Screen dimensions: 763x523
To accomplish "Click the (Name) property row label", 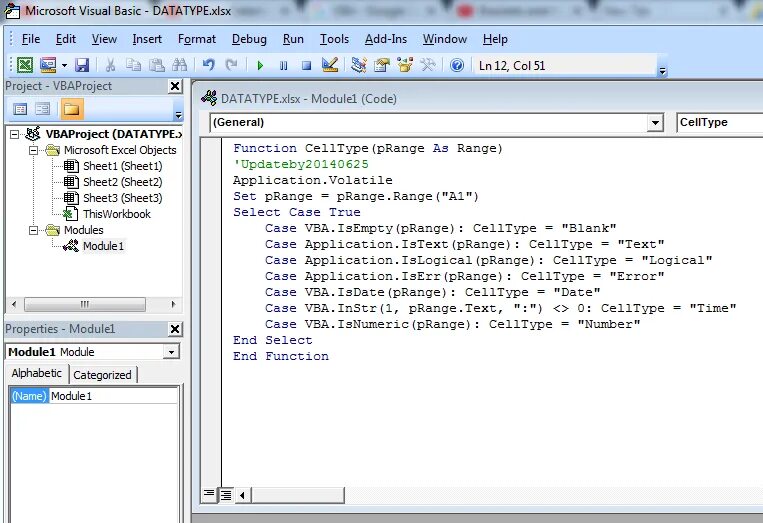I will pyautogui.click(x=29, y=396).
